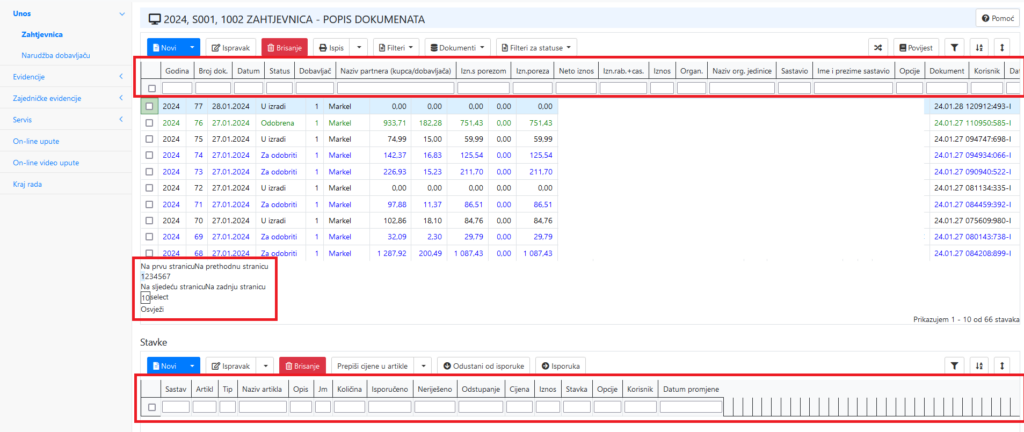Click Prepiši cijene u artikle
The height and width of the screenshot is (432, 1024).
click(x=373, y=365)
